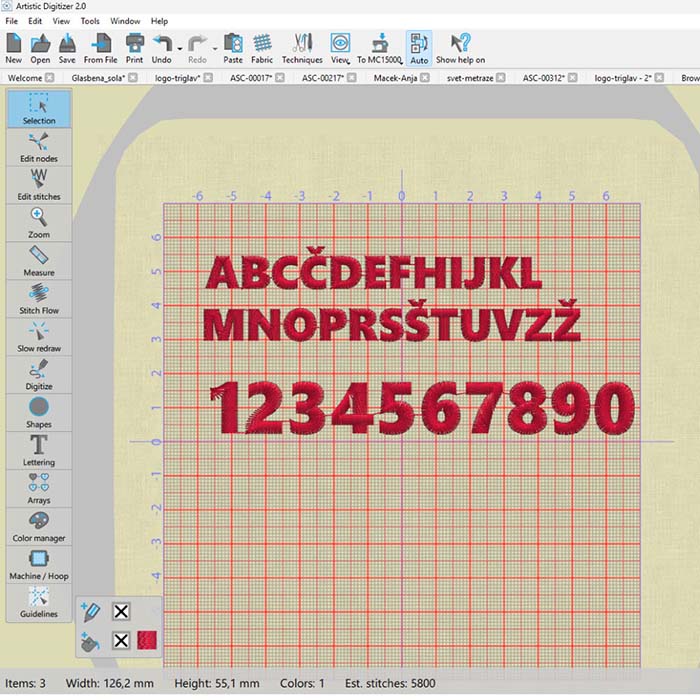Select the Edit nodes tool
Viewport: 700px width, 700px height.
[x=39, y=147]
